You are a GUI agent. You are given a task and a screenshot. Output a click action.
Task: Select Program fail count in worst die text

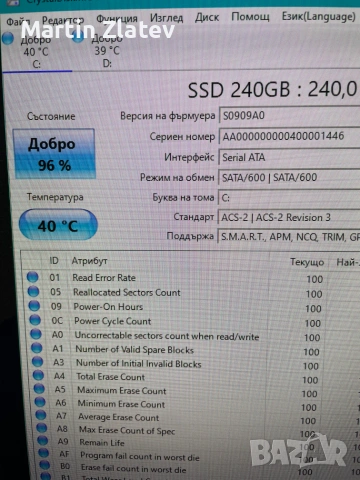pos(140,456)
